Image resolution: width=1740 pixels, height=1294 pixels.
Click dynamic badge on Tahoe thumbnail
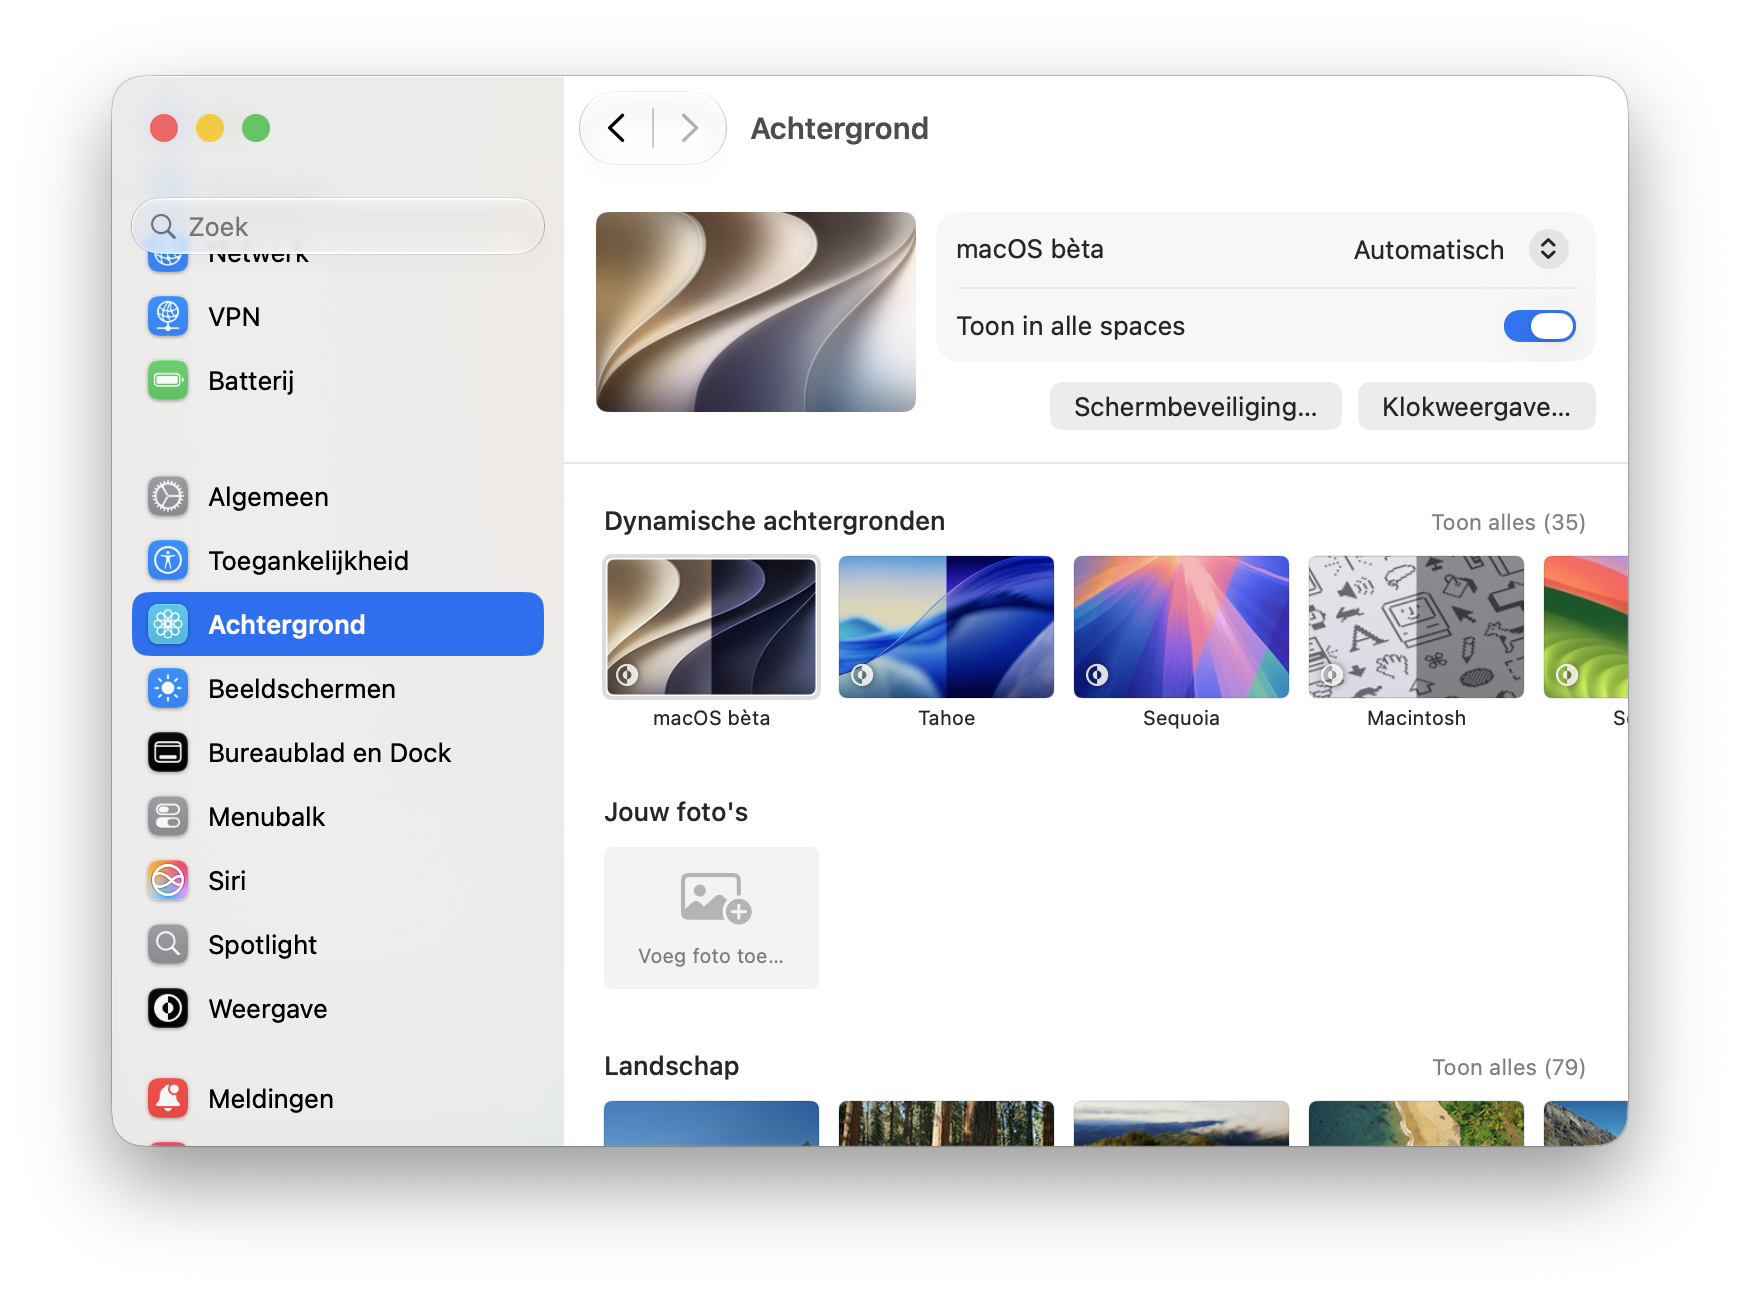[x=862, y=675]
